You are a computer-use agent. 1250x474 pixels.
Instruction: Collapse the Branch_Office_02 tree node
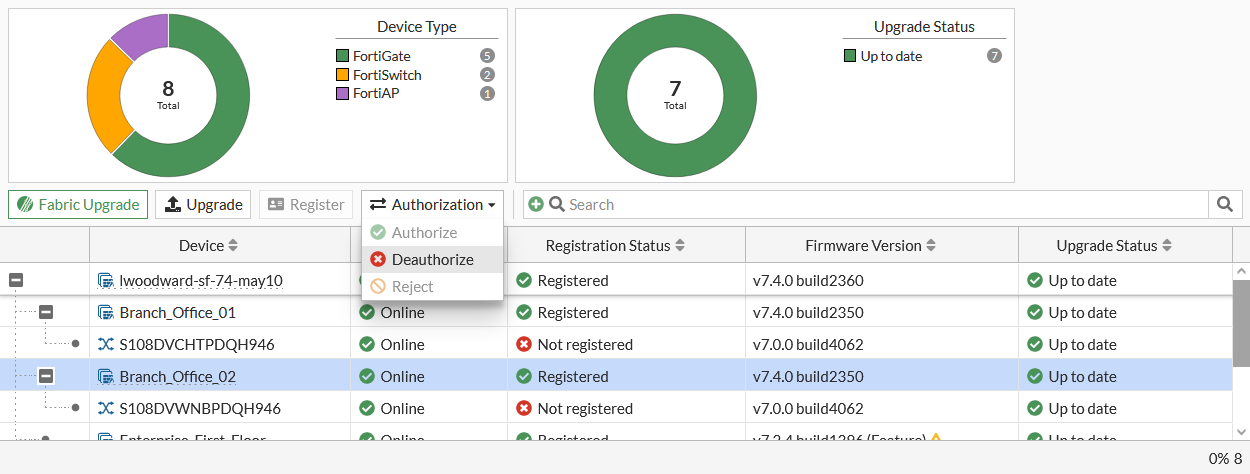pos(46,376)
